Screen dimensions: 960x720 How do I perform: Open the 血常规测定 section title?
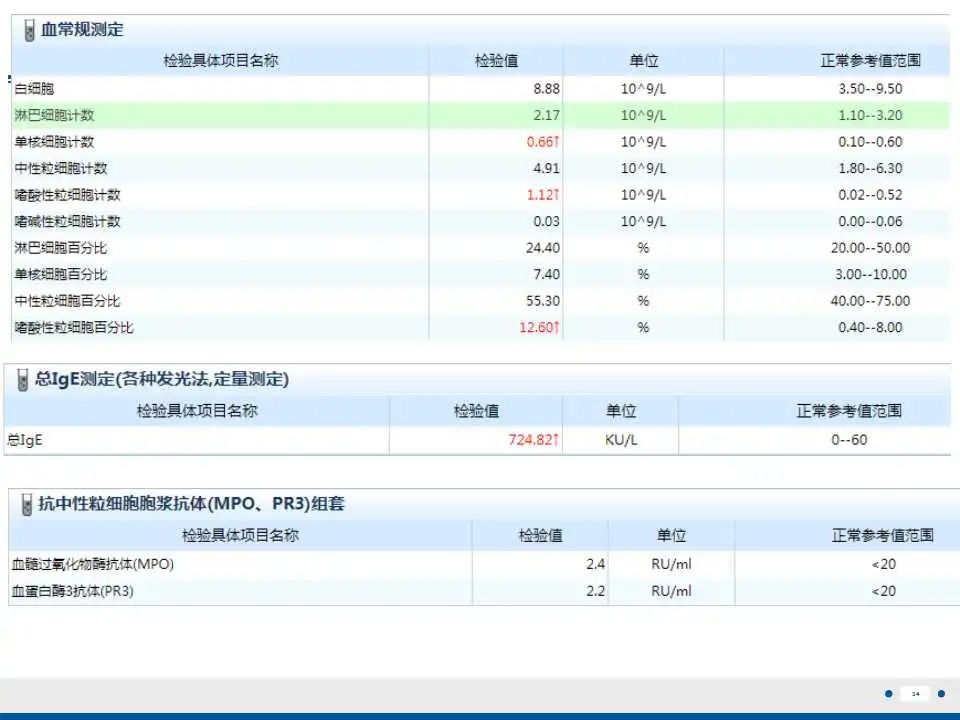click(82, 29)
